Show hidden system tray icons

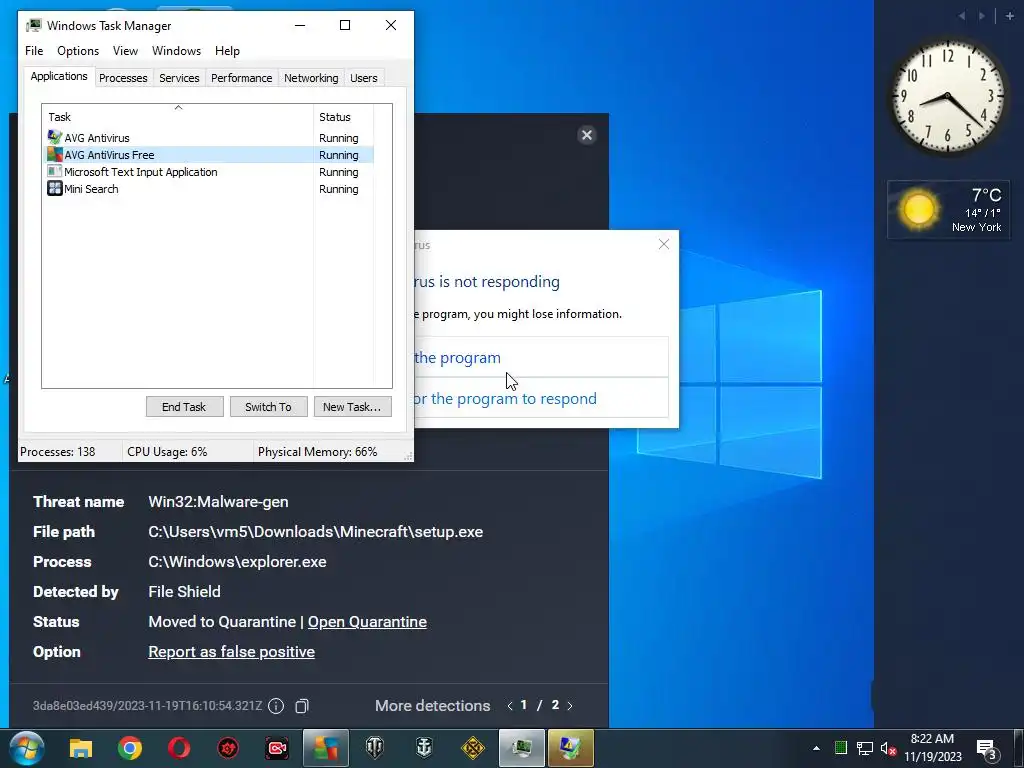click(816, 748)
